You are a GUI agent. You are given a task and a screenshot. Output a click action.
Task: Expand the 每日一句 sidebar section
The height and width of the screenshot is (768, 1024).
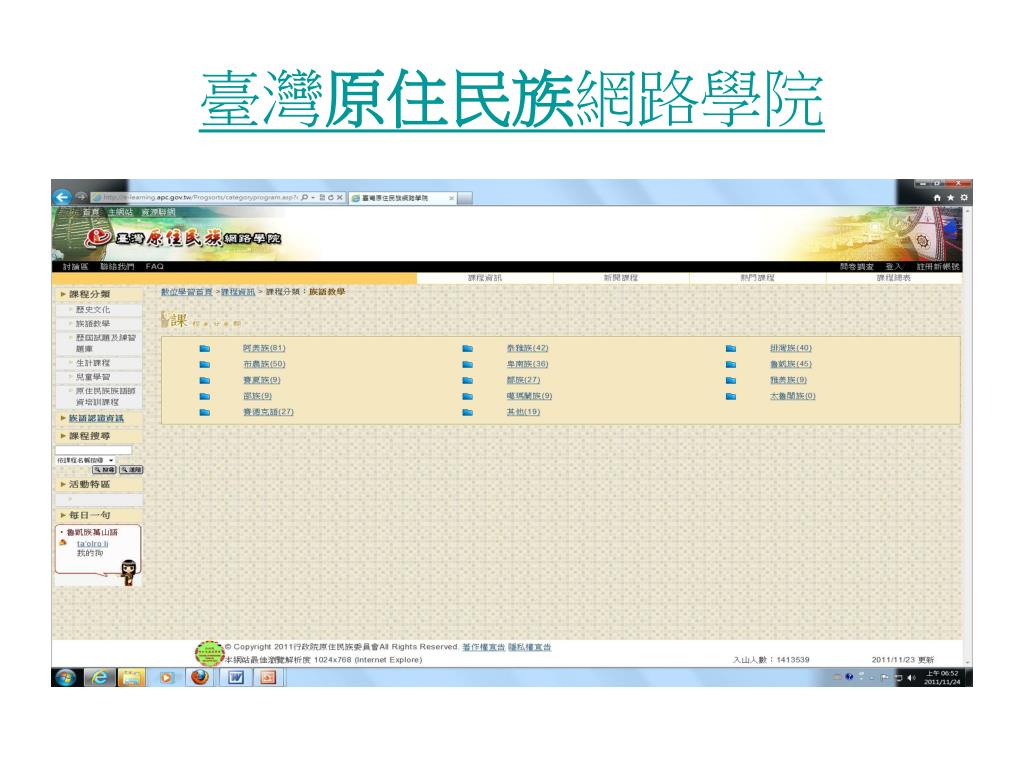(98, 515)
